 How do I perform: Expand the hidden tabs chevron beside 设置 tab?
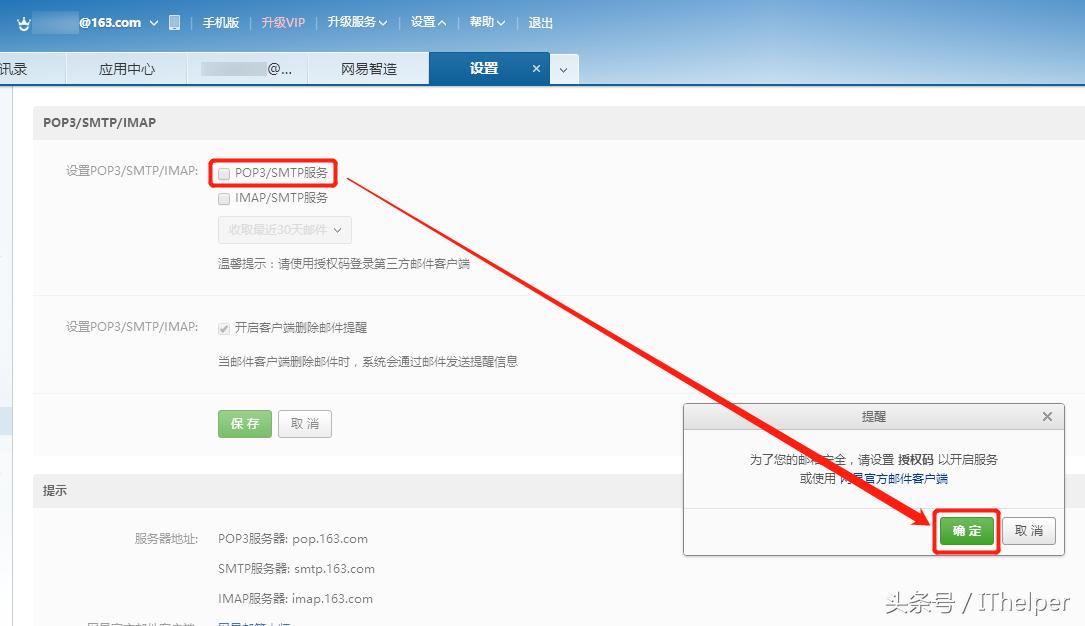[x=565, y=68]
